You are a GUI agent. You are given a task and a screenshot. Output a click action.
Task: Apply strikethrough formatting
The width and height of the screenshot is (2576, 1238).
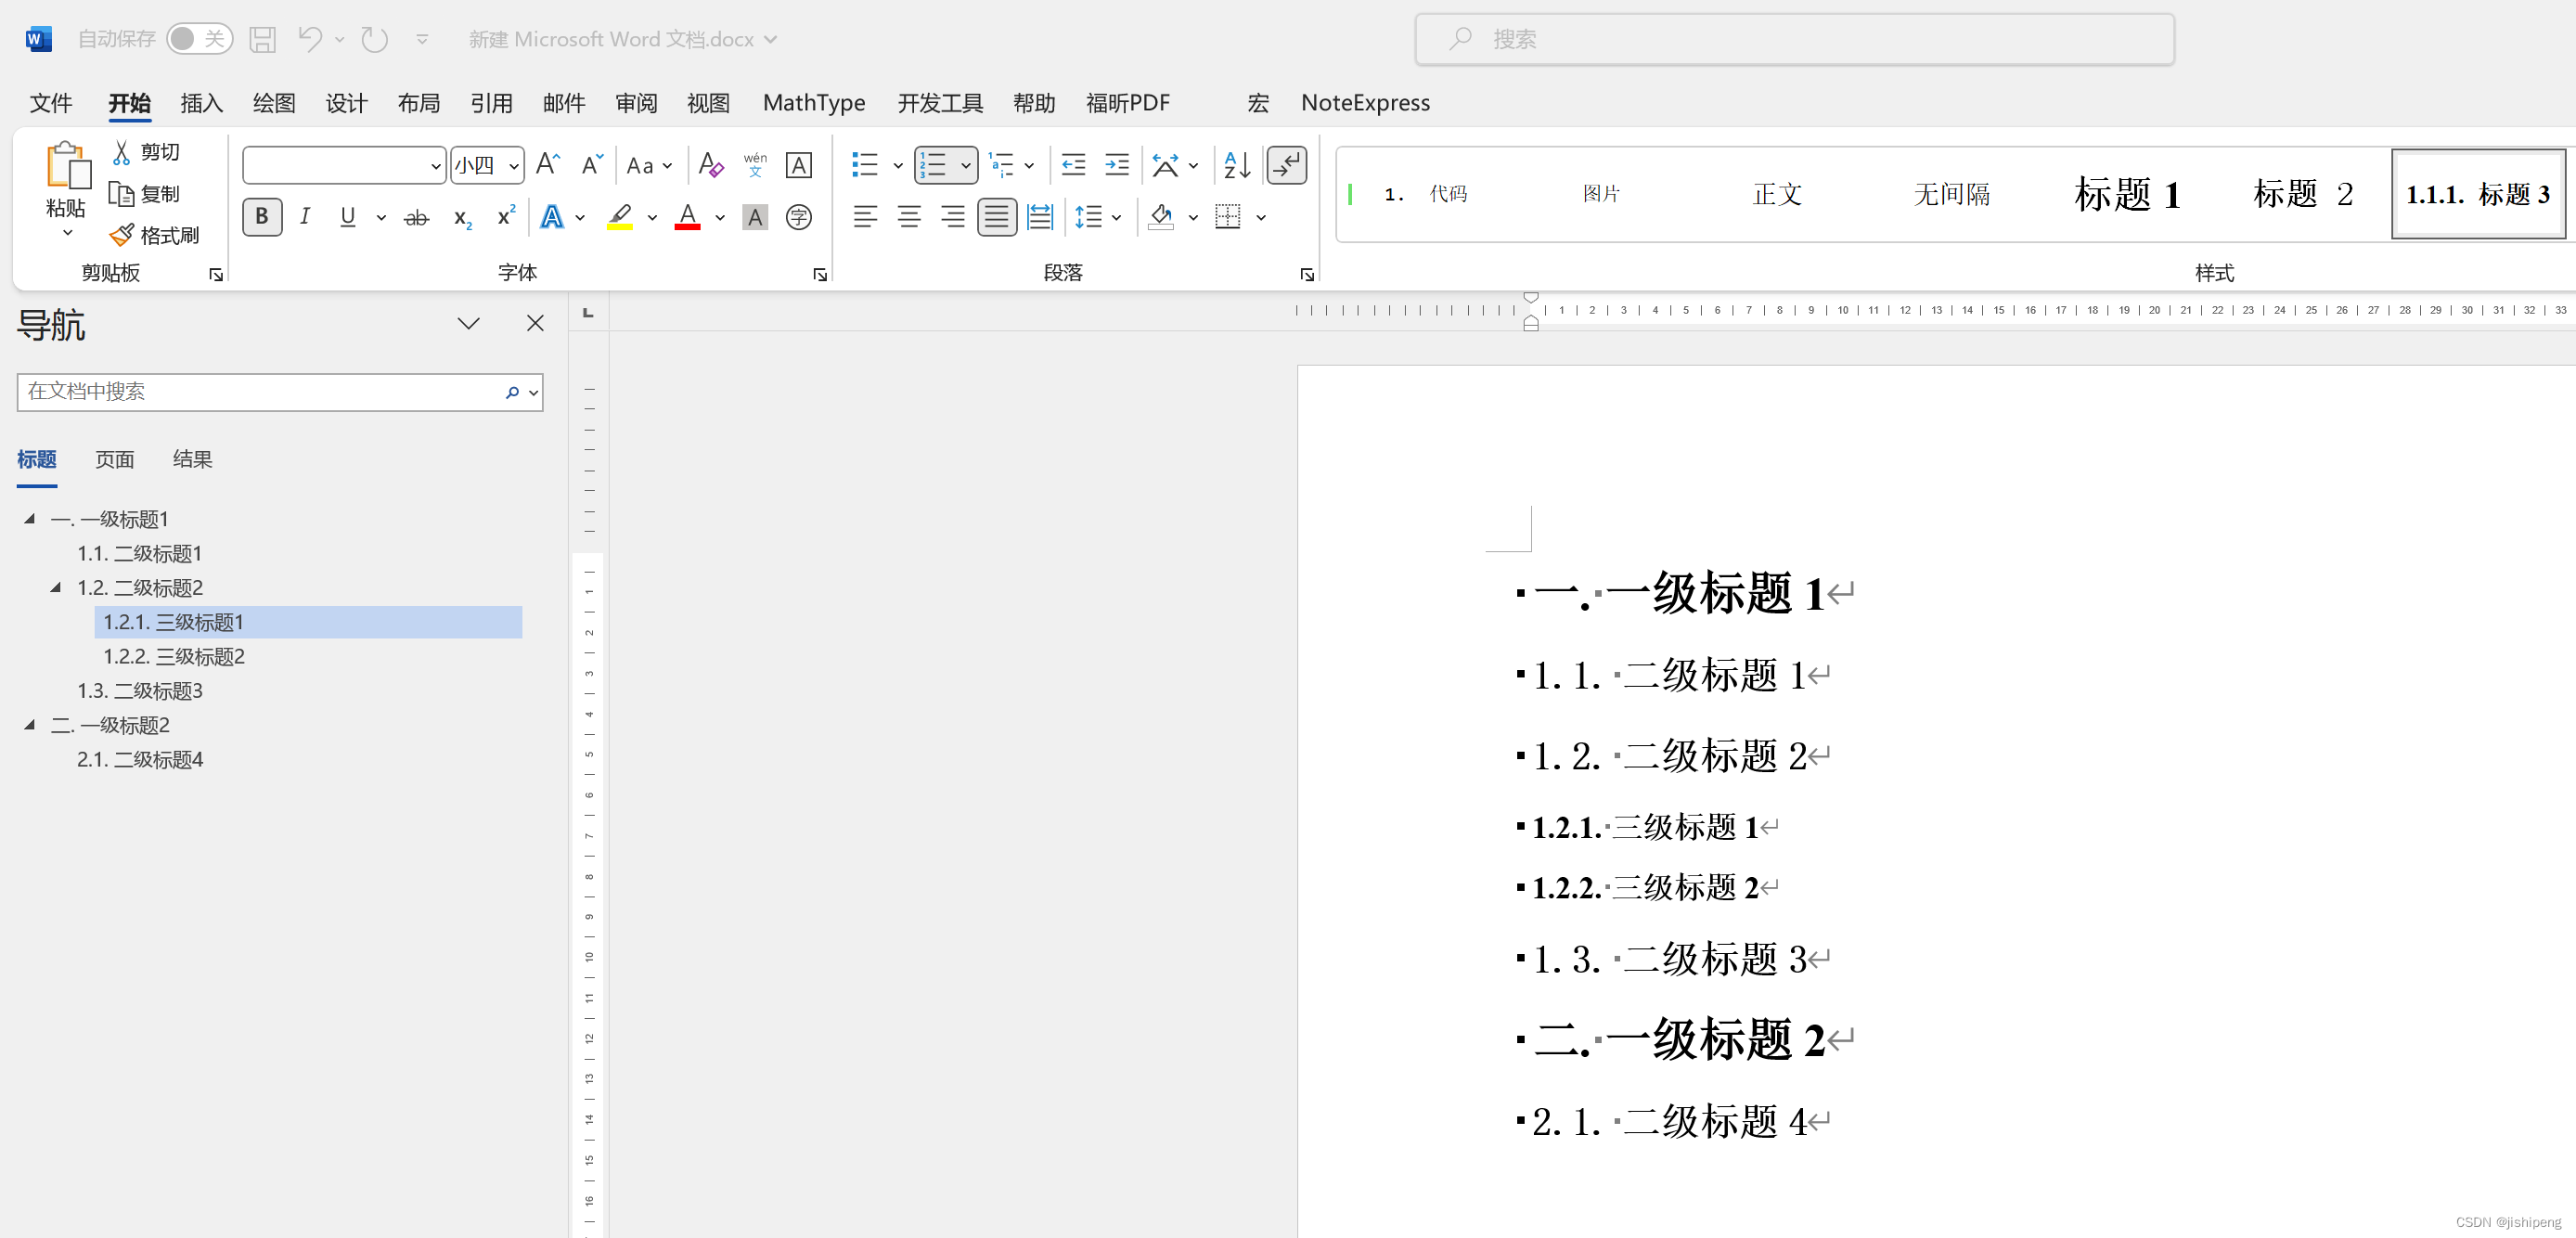pyautogui.click(x=416, y=217)
